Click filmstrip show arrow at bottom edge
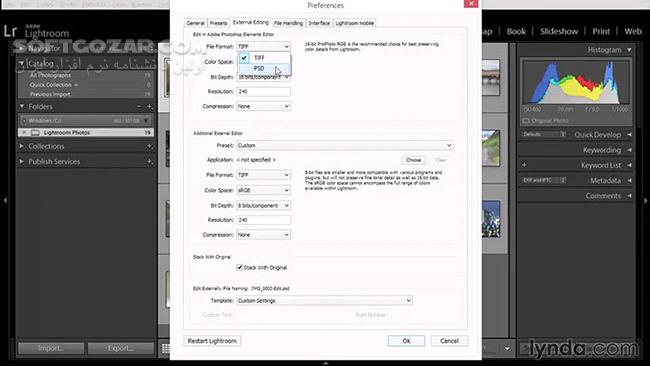This screenshot has height=366, width=650. tap(325, 363)
